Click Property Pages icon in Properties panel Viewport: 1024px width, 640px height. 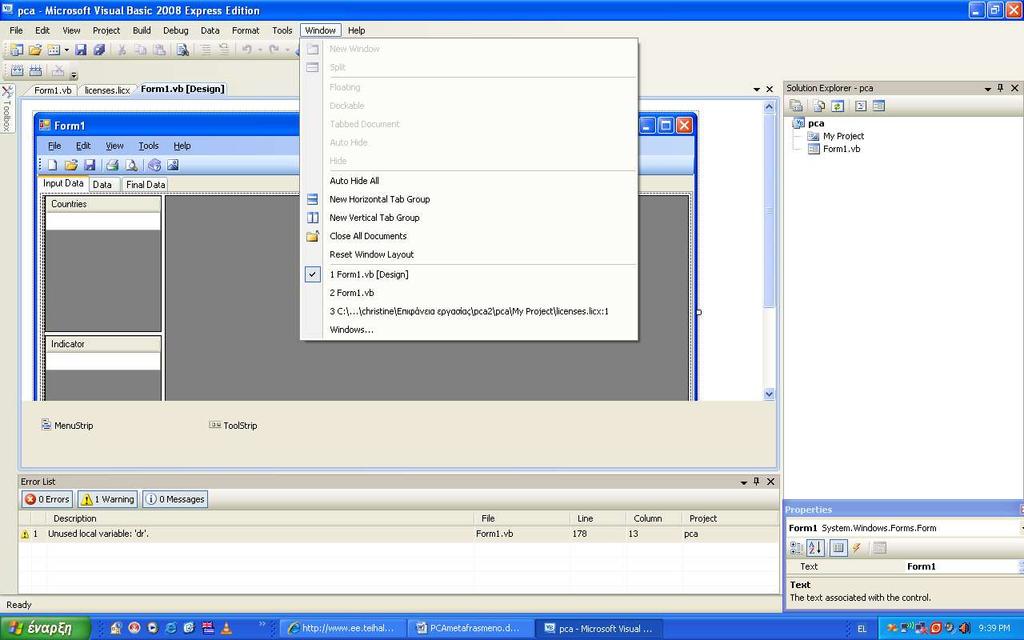[x=880, y=548]
